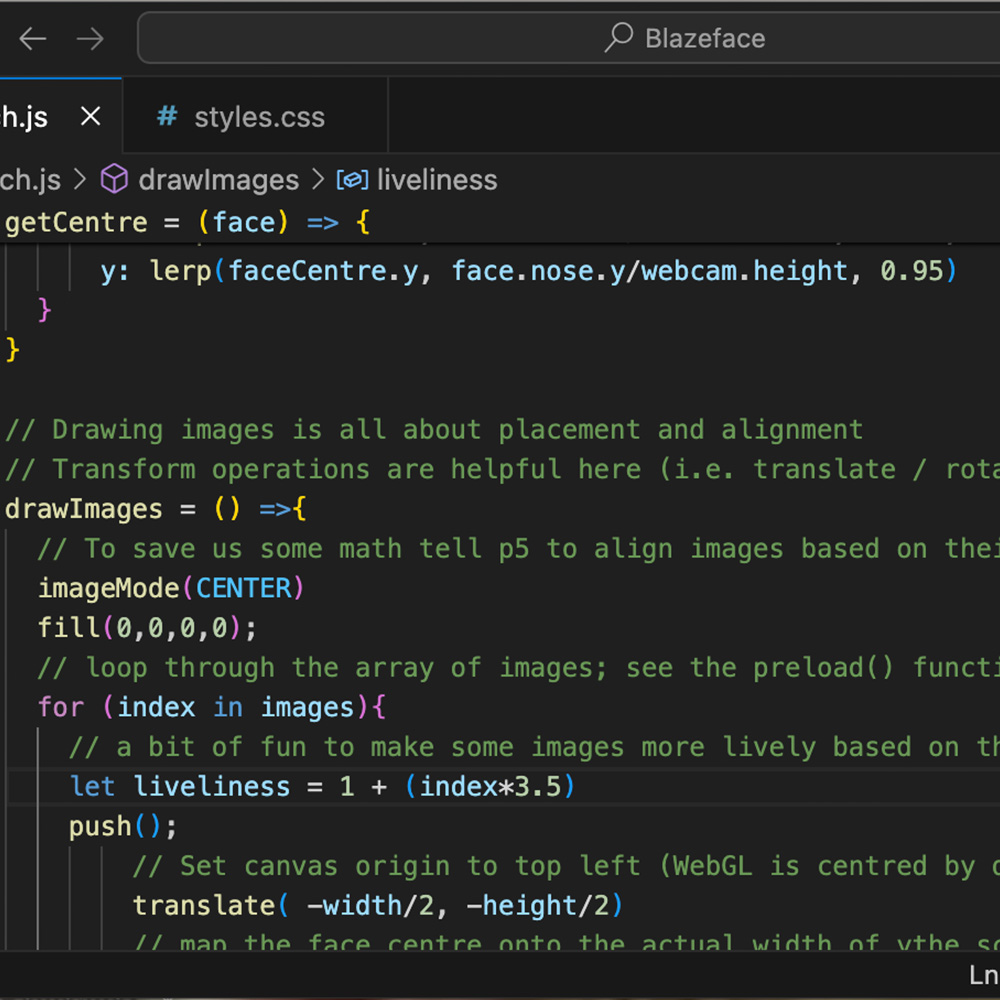Click the liveliness method icon in breadcrumbs
1000x1000 pixels.
click(x=352, y=179)
